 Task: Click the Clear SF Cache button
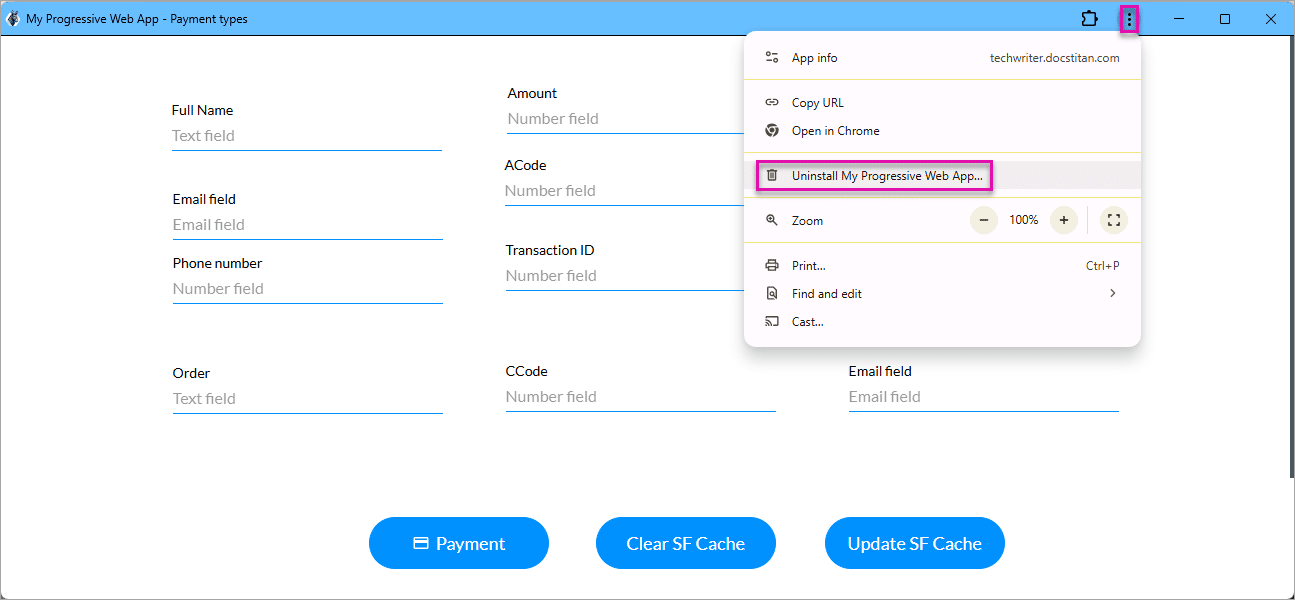(685, 544)
